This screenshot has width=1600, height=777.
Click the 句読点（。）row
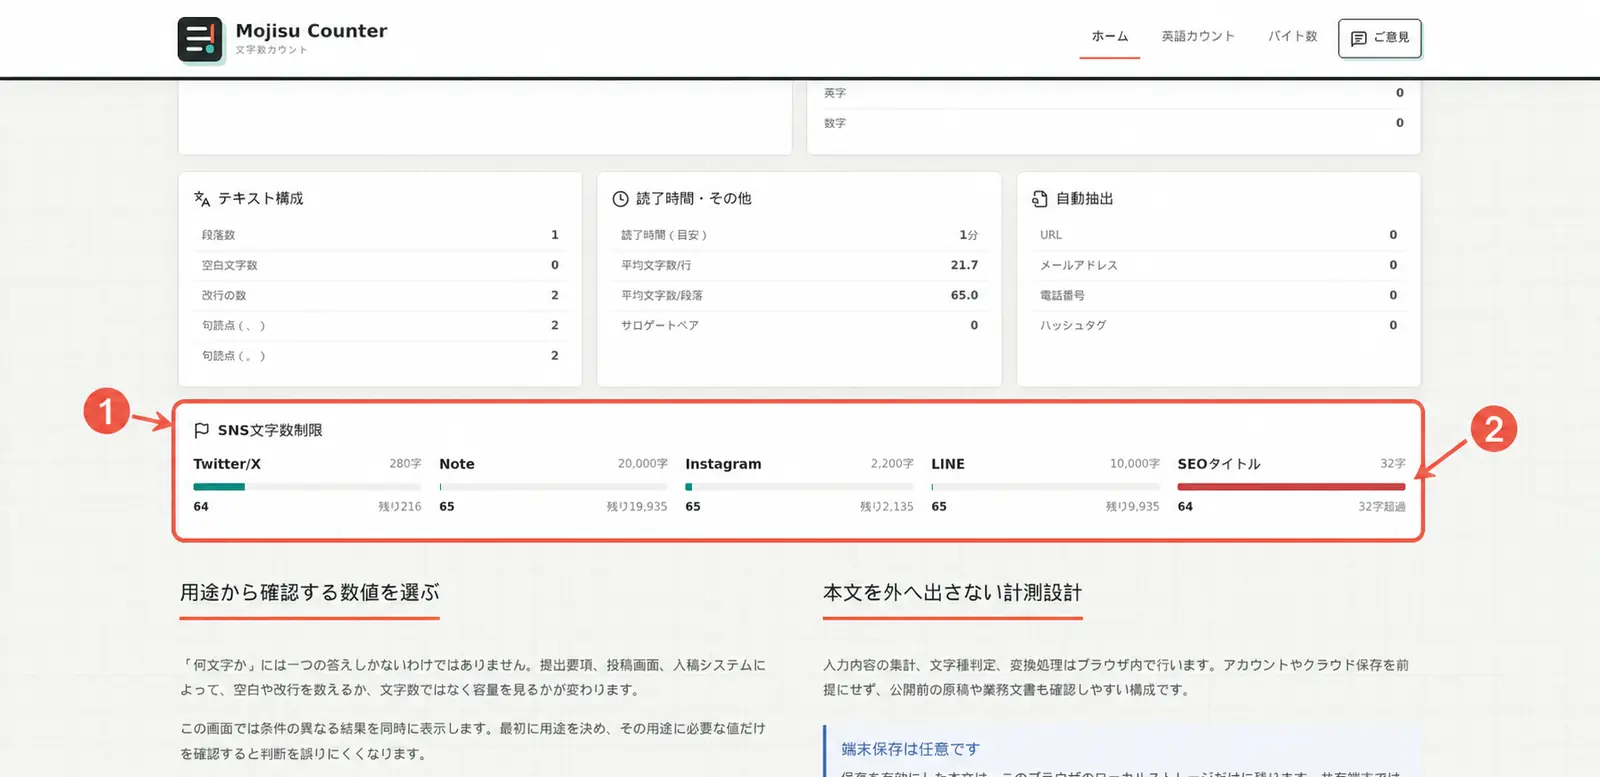[380, 355]
